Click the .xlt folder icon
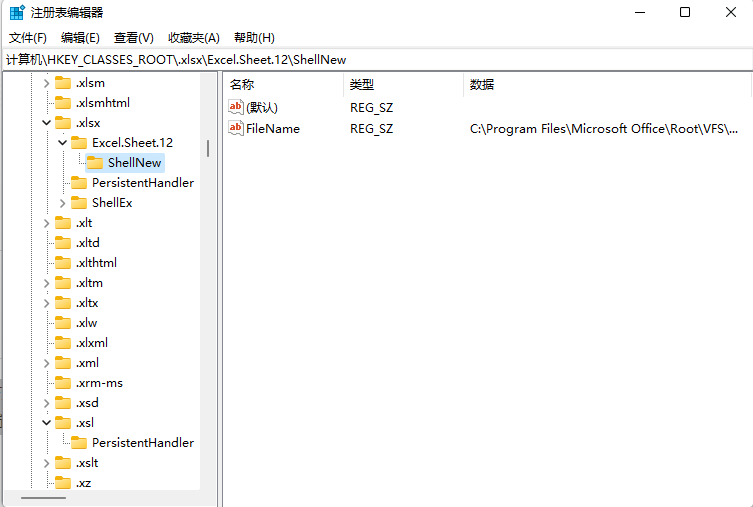 pyautogui.click(x=63, y=223)
